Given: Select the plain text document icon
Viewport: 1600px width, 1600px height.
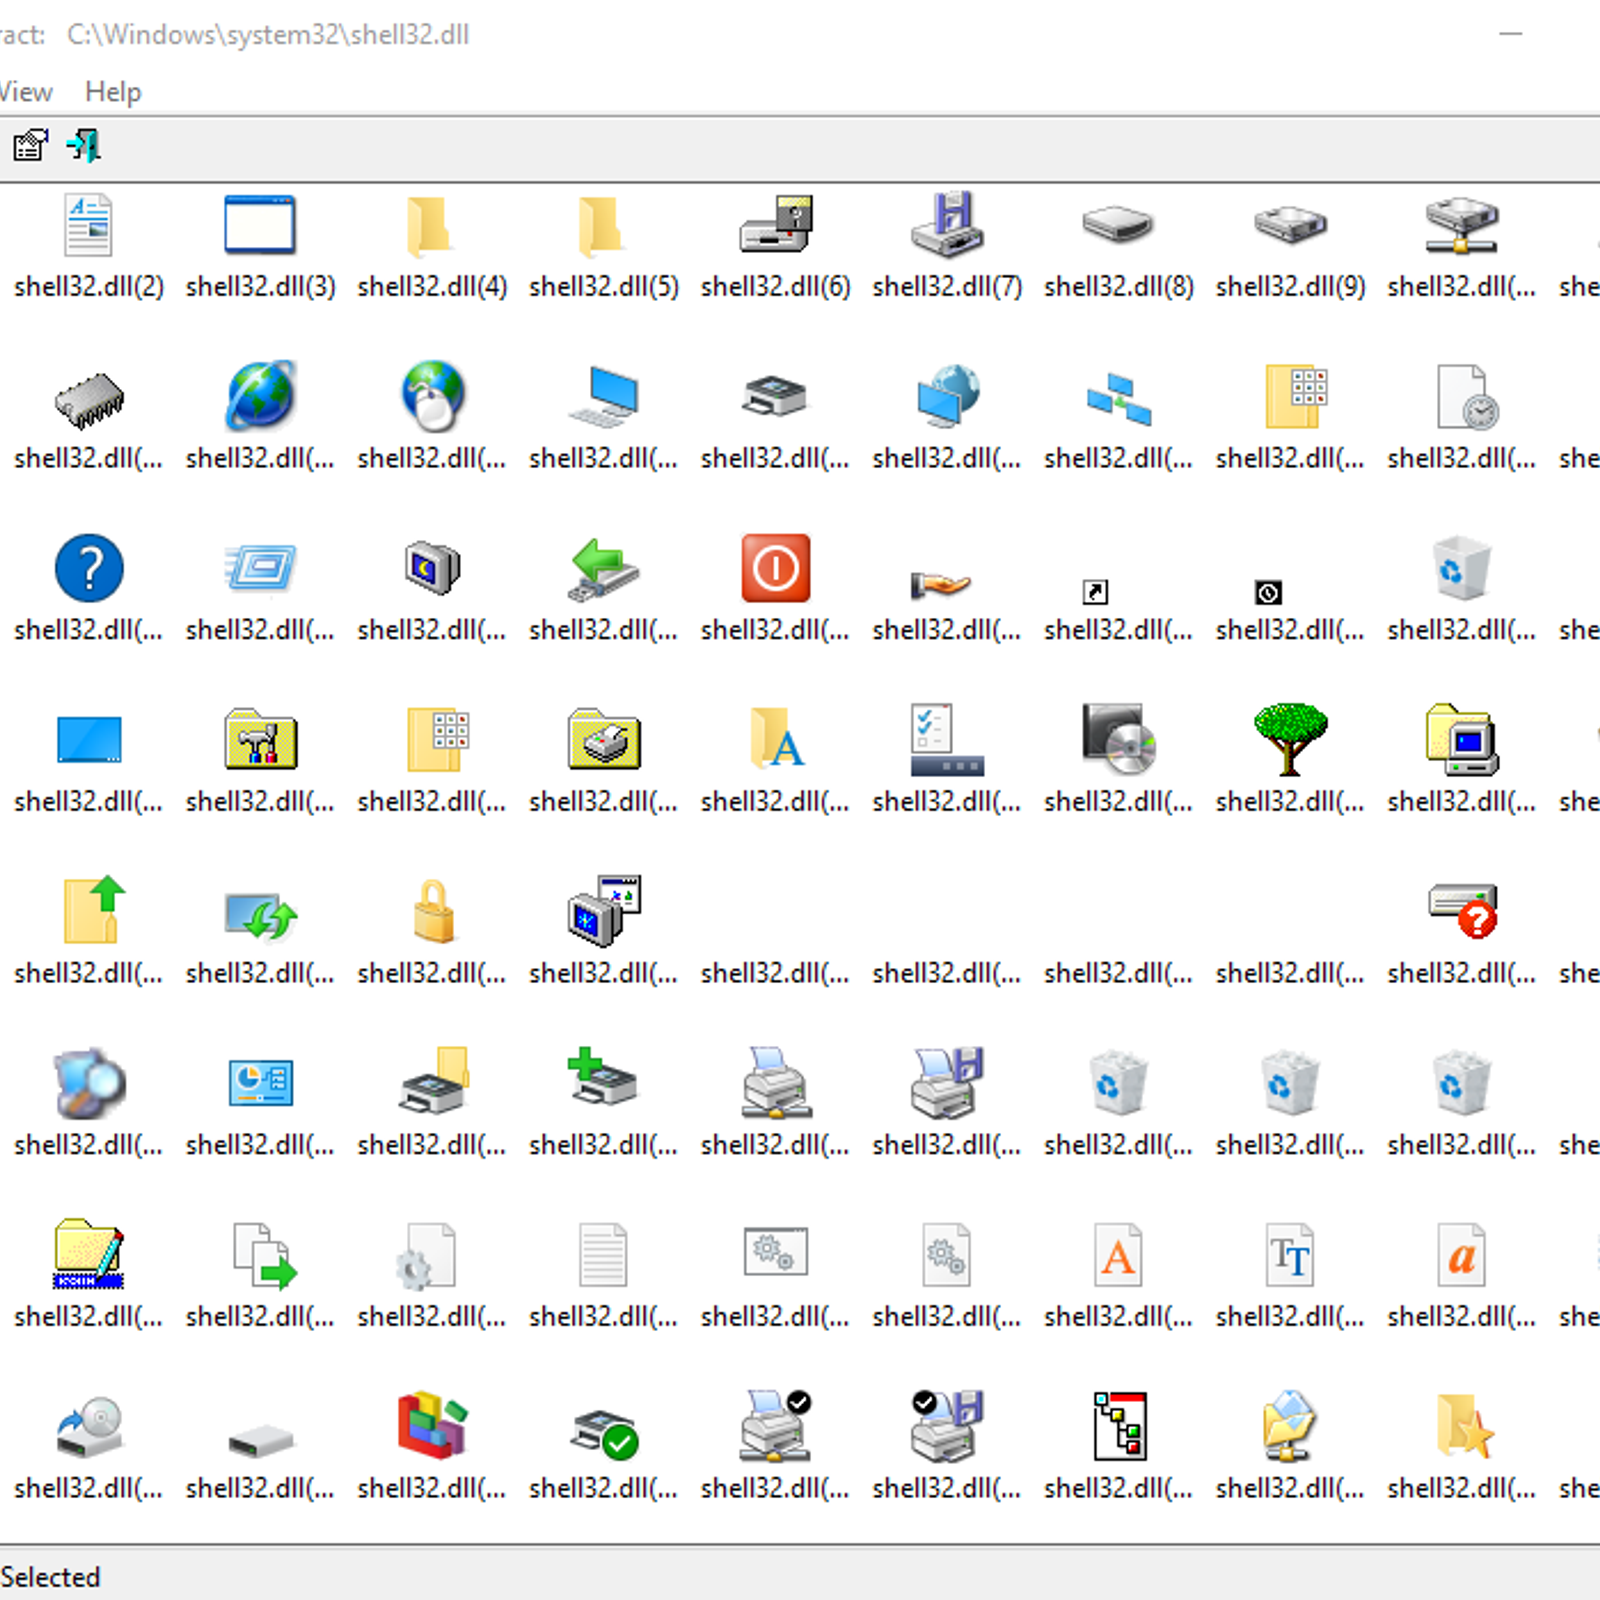Looking at the screenshot, I should tap(603, 1255).
